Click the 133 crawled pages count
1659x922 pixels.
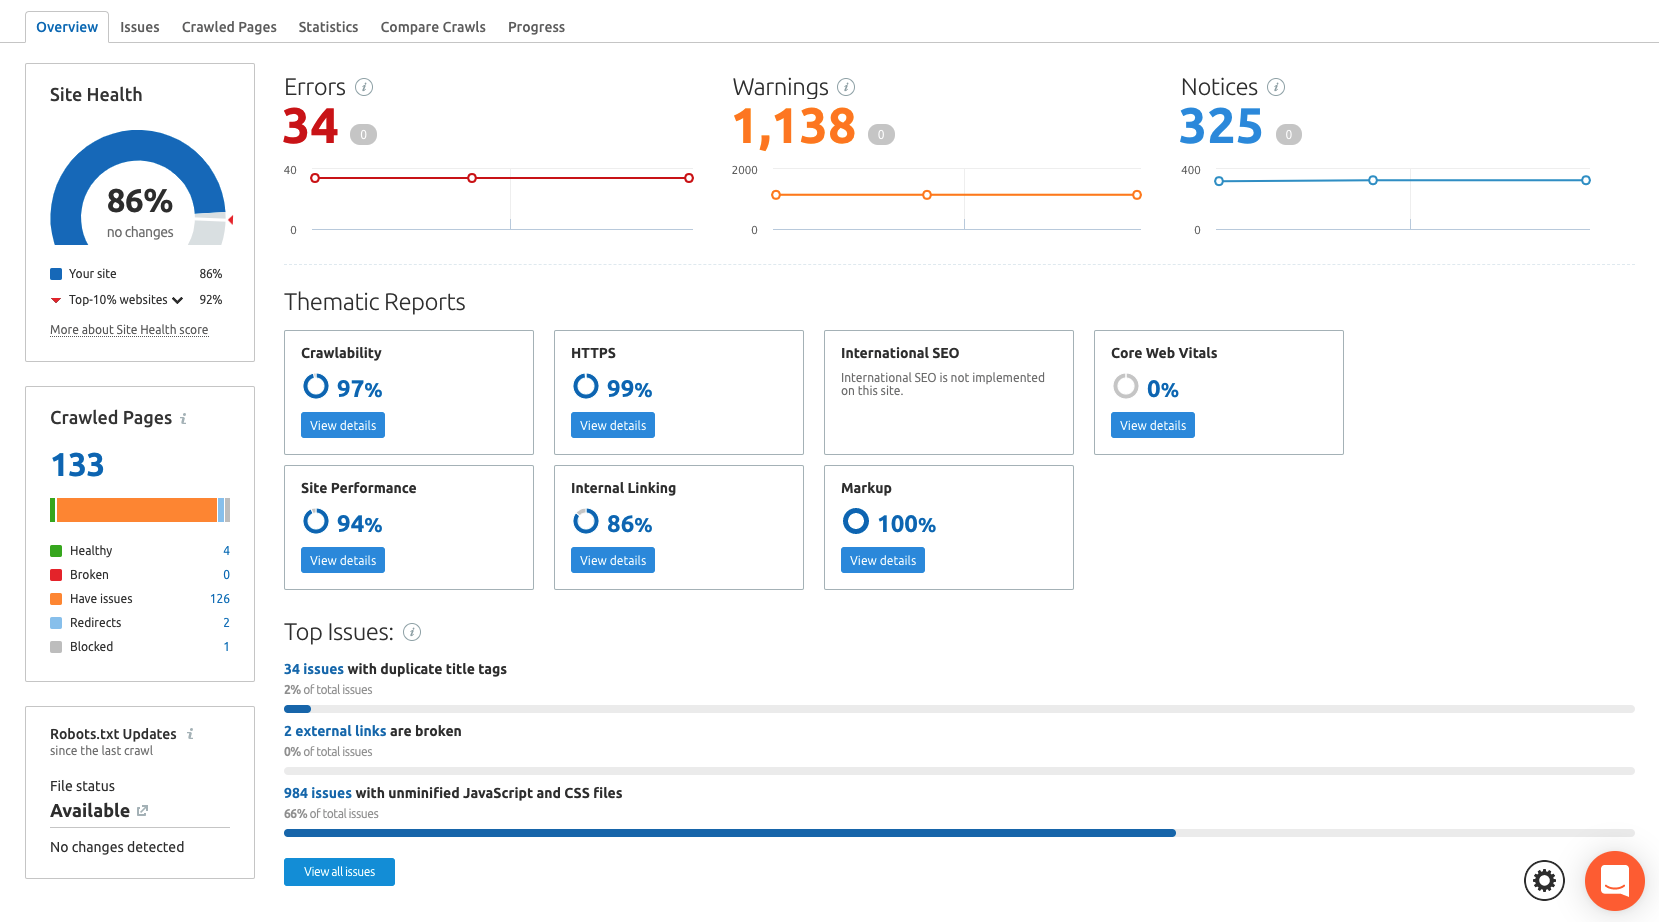click(77, 465)
